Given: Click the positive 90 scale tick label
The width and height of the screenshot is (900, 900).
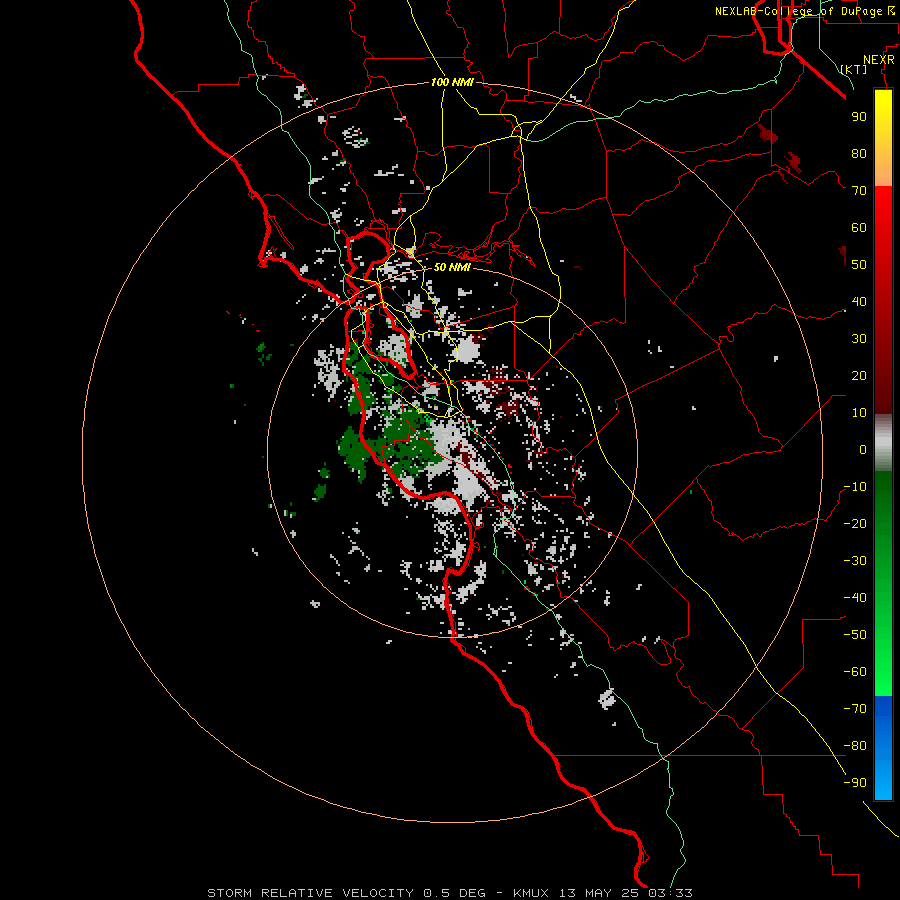Looking at the screenshot, I should click(859, 117).
